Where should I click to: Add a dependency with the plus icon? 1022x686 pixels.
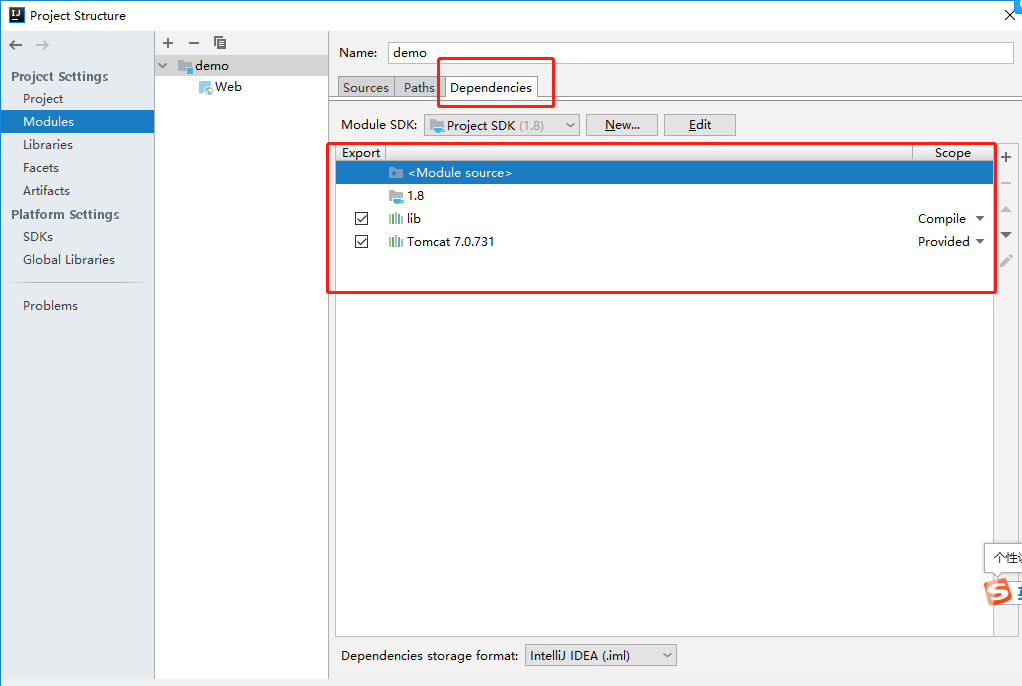click(x=1006, y=157)
